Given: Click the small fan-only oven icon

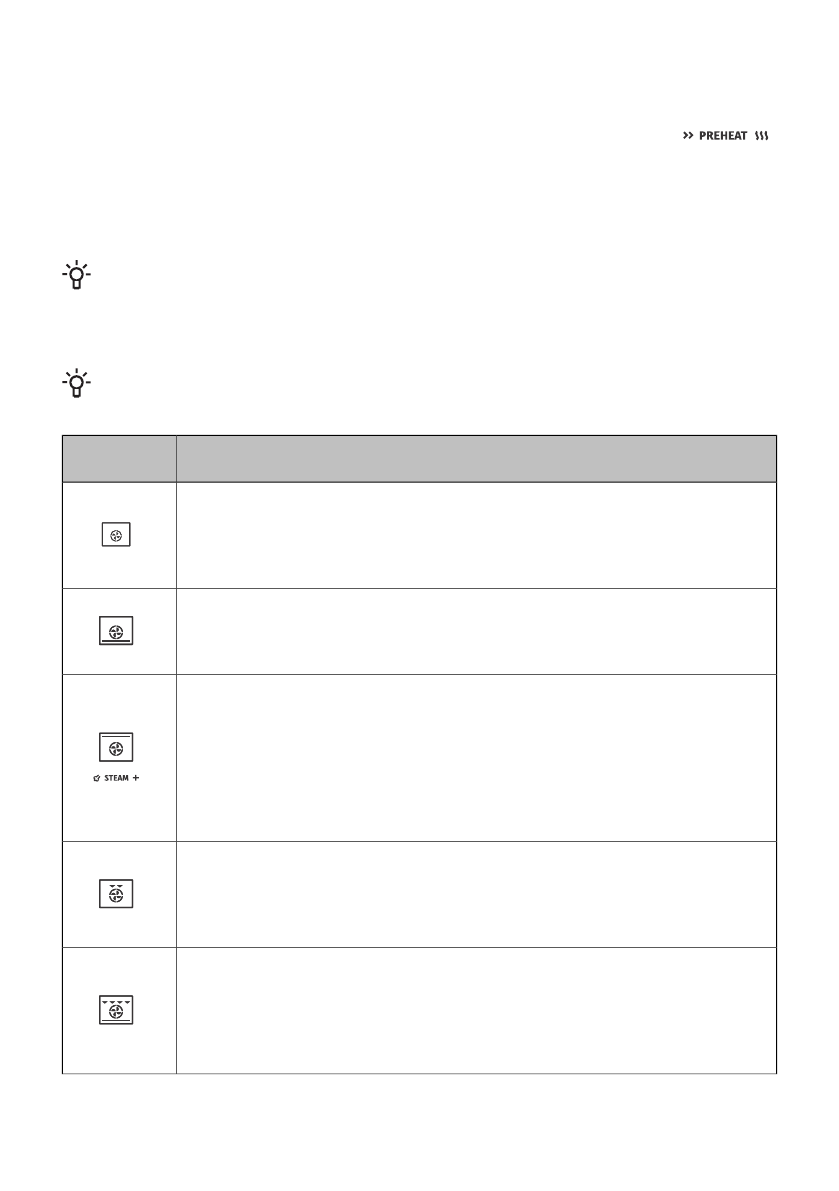Looking at the screenshot, I should pos(118,536).
